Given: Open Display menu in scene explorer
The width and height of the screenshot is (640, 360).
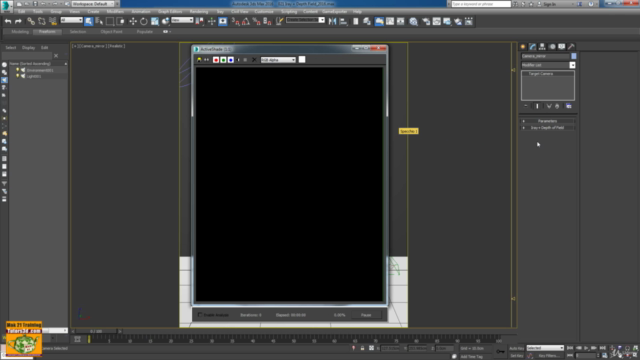Looking at the screenshot, I should (x=29, y=48).
